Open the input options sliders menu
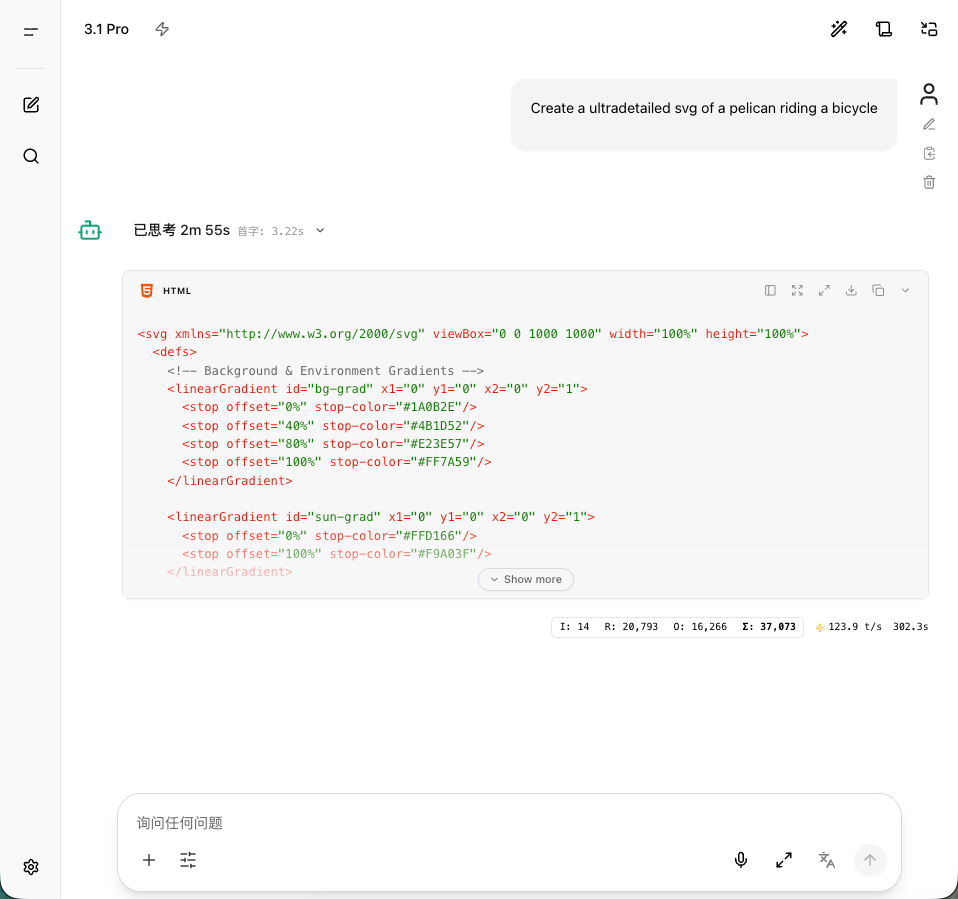The width and height of the screenshot is (958, 899). pos(188,860)
